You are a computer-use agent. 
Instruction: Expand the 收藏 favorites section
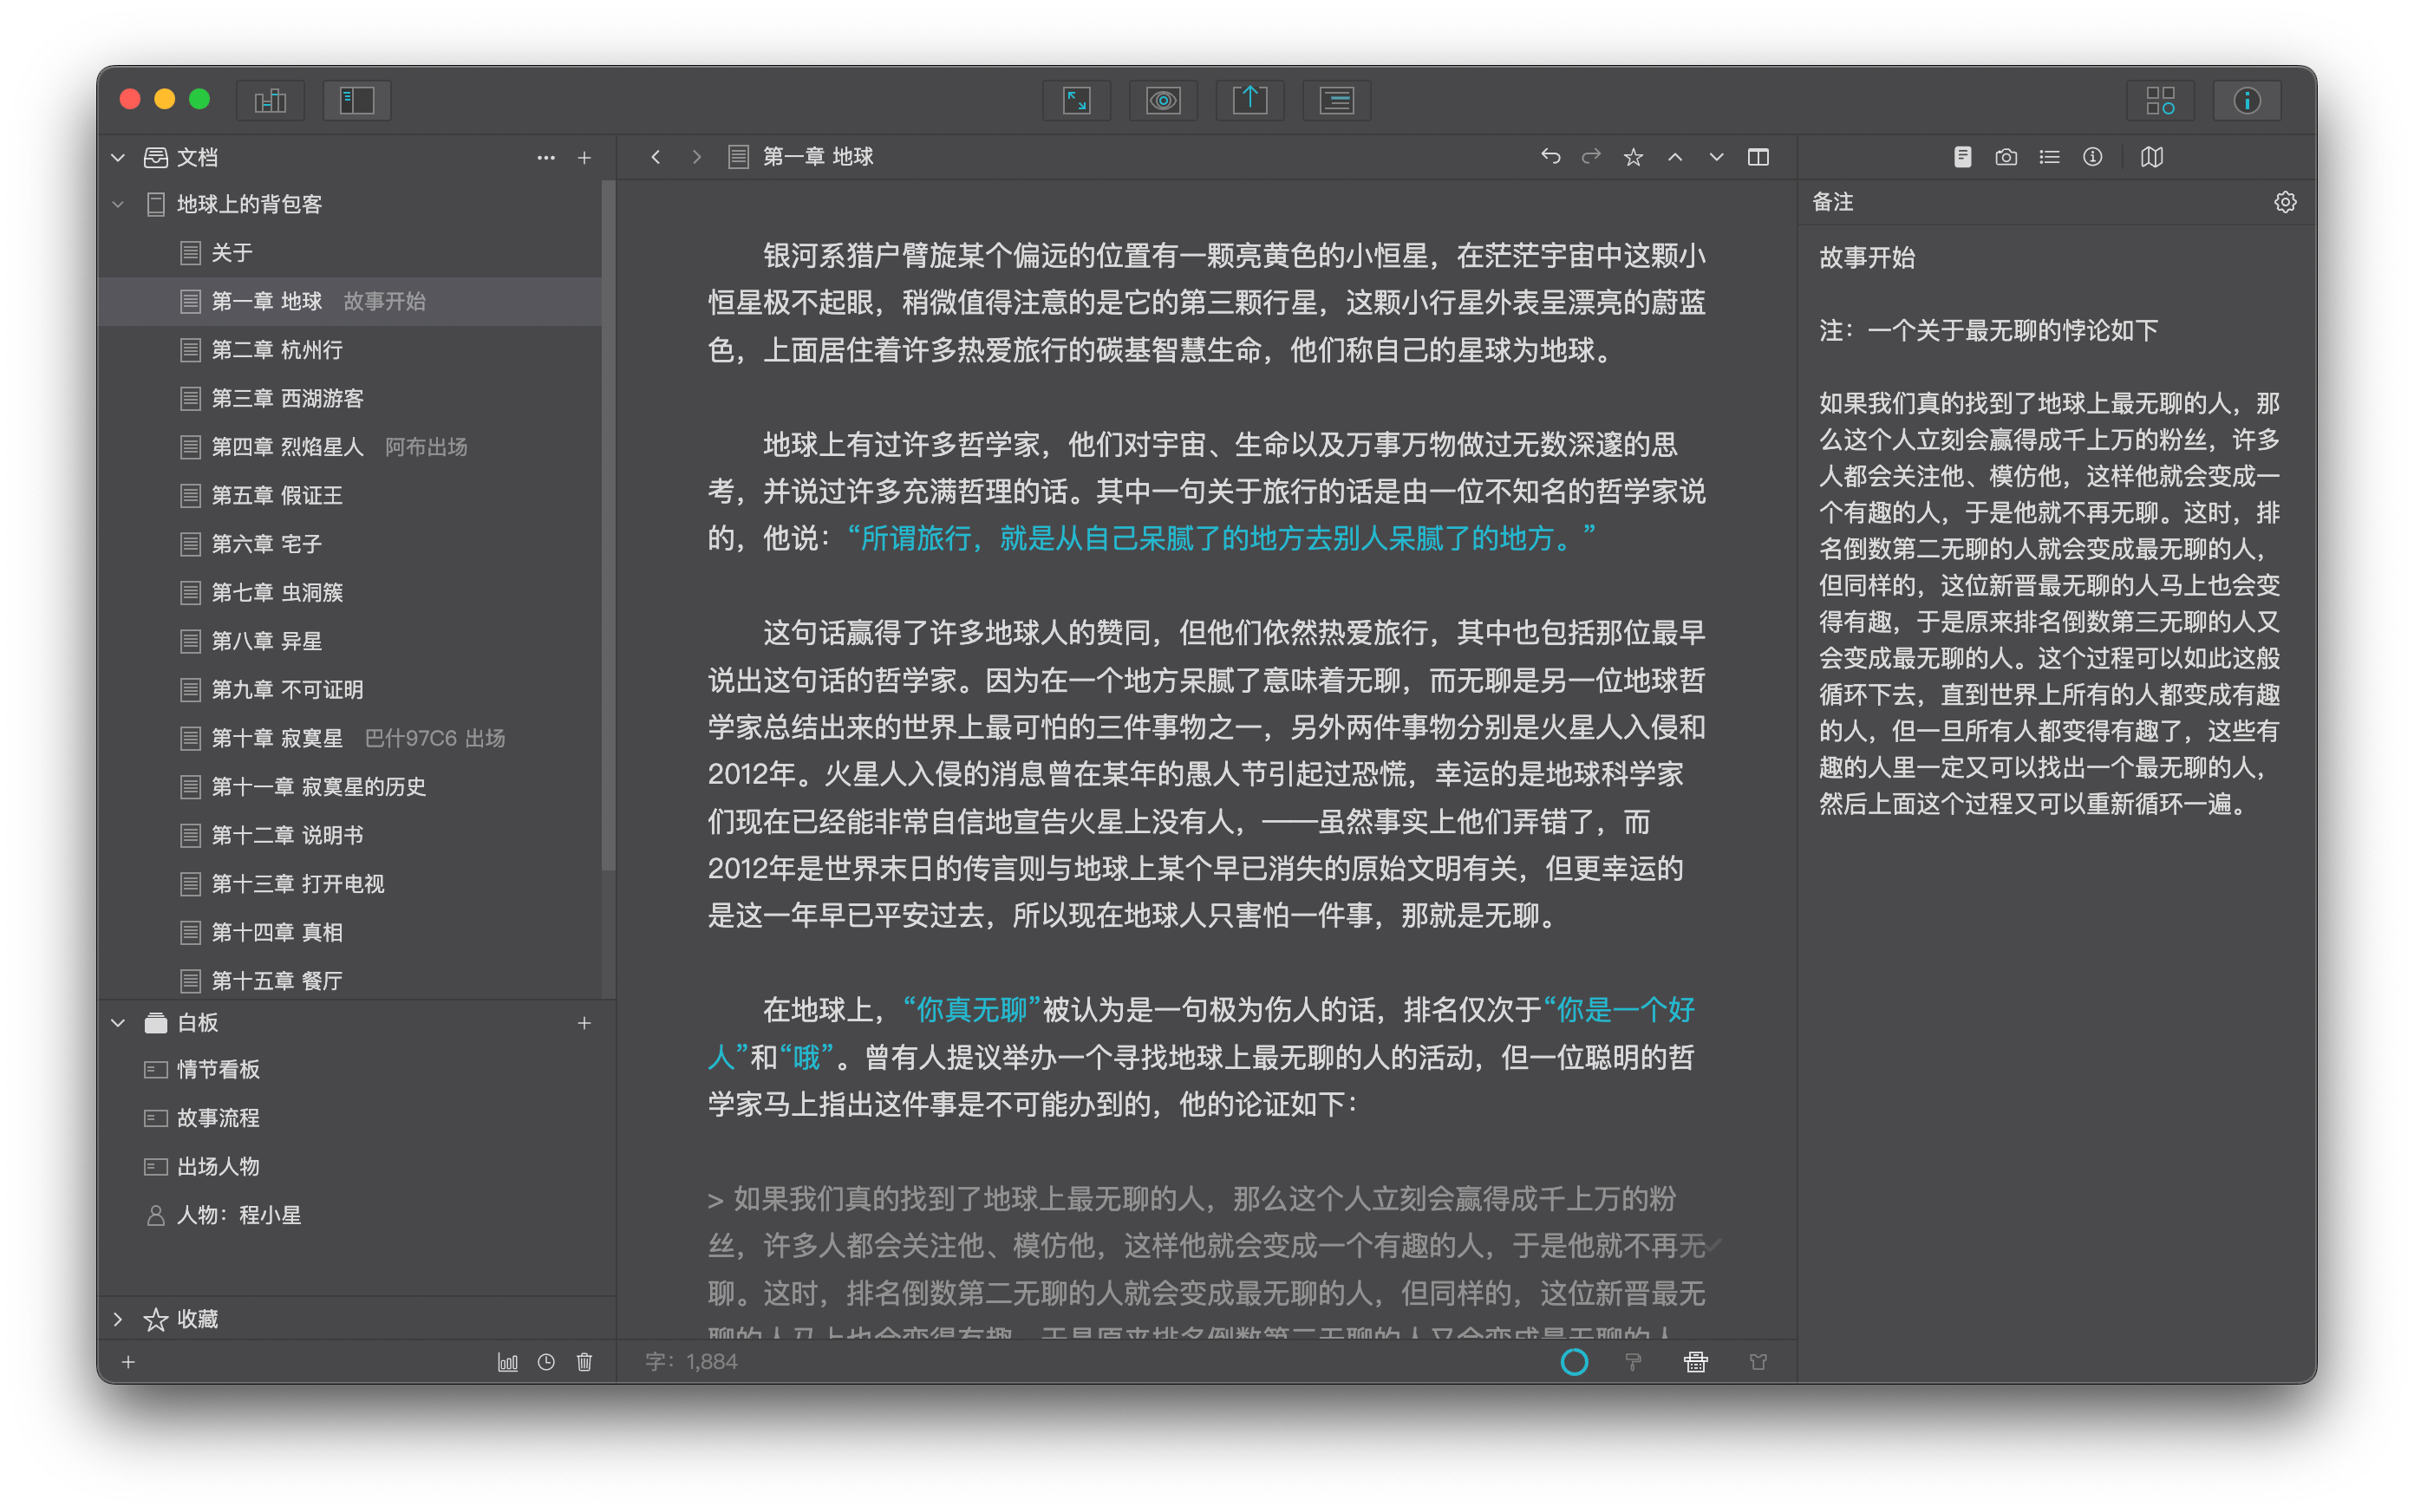point(118,1319)
